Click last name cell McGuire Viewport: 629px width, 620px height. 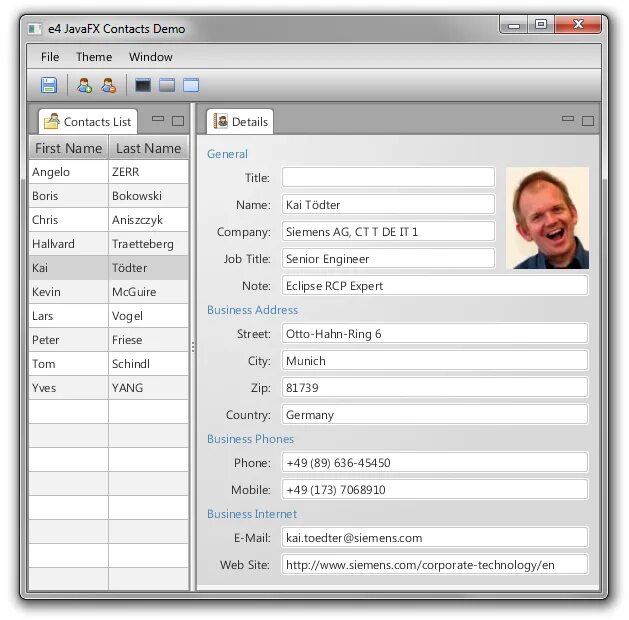[x=148, y=292]
